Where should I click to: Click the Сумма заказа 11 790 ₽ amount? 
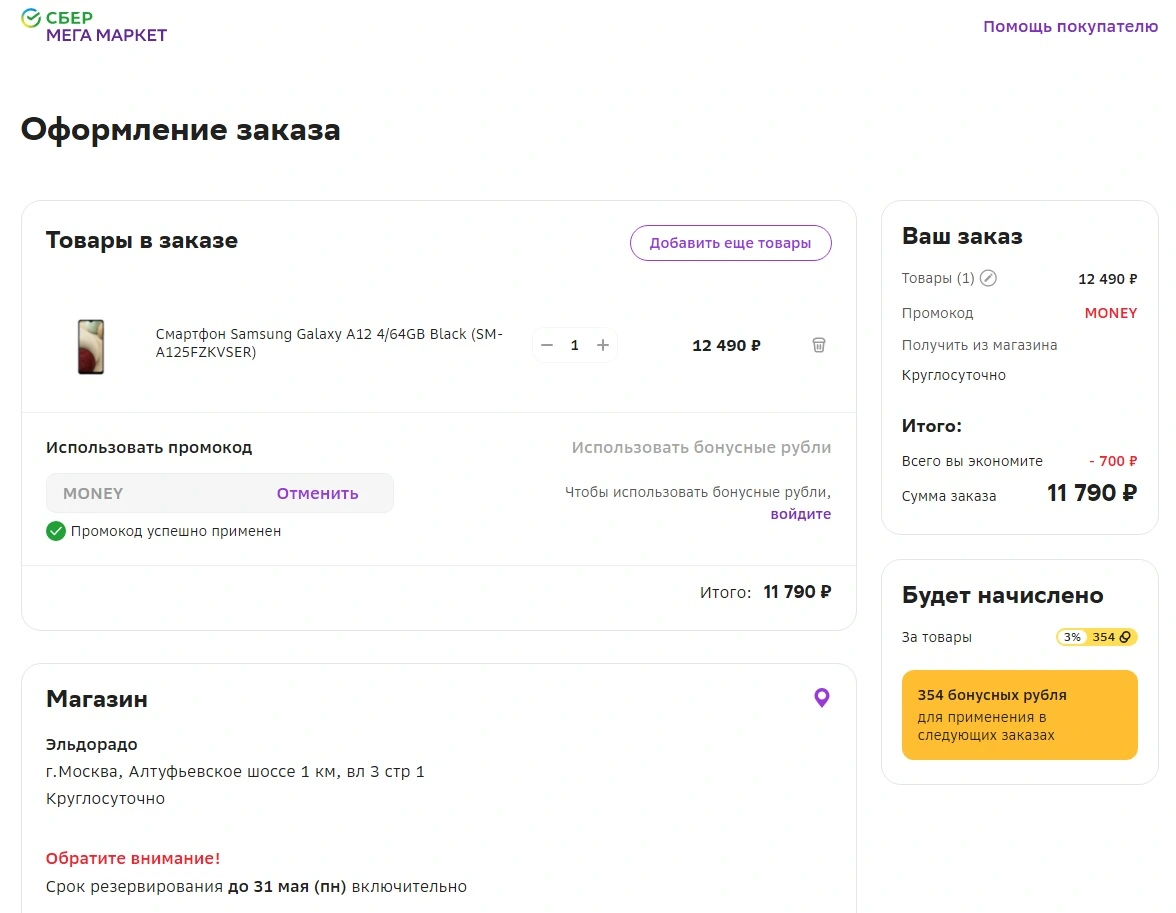(1092, 493)
